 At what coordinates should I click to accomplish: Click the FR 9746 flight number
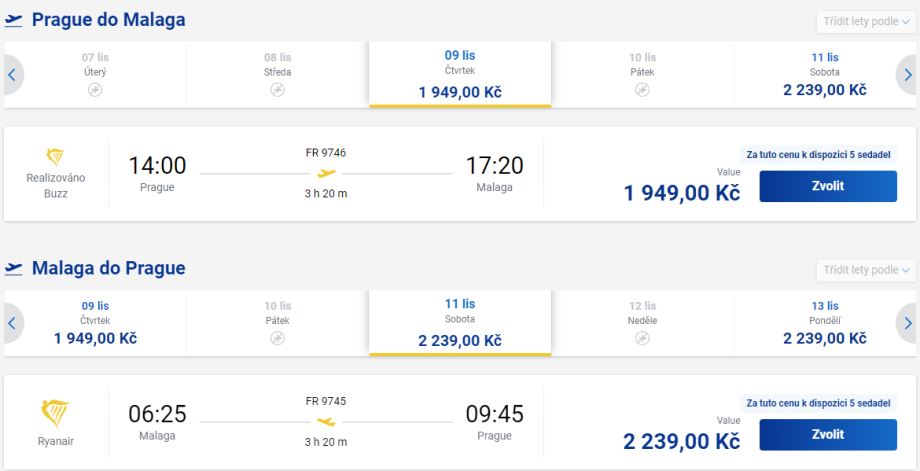[326, 153]
